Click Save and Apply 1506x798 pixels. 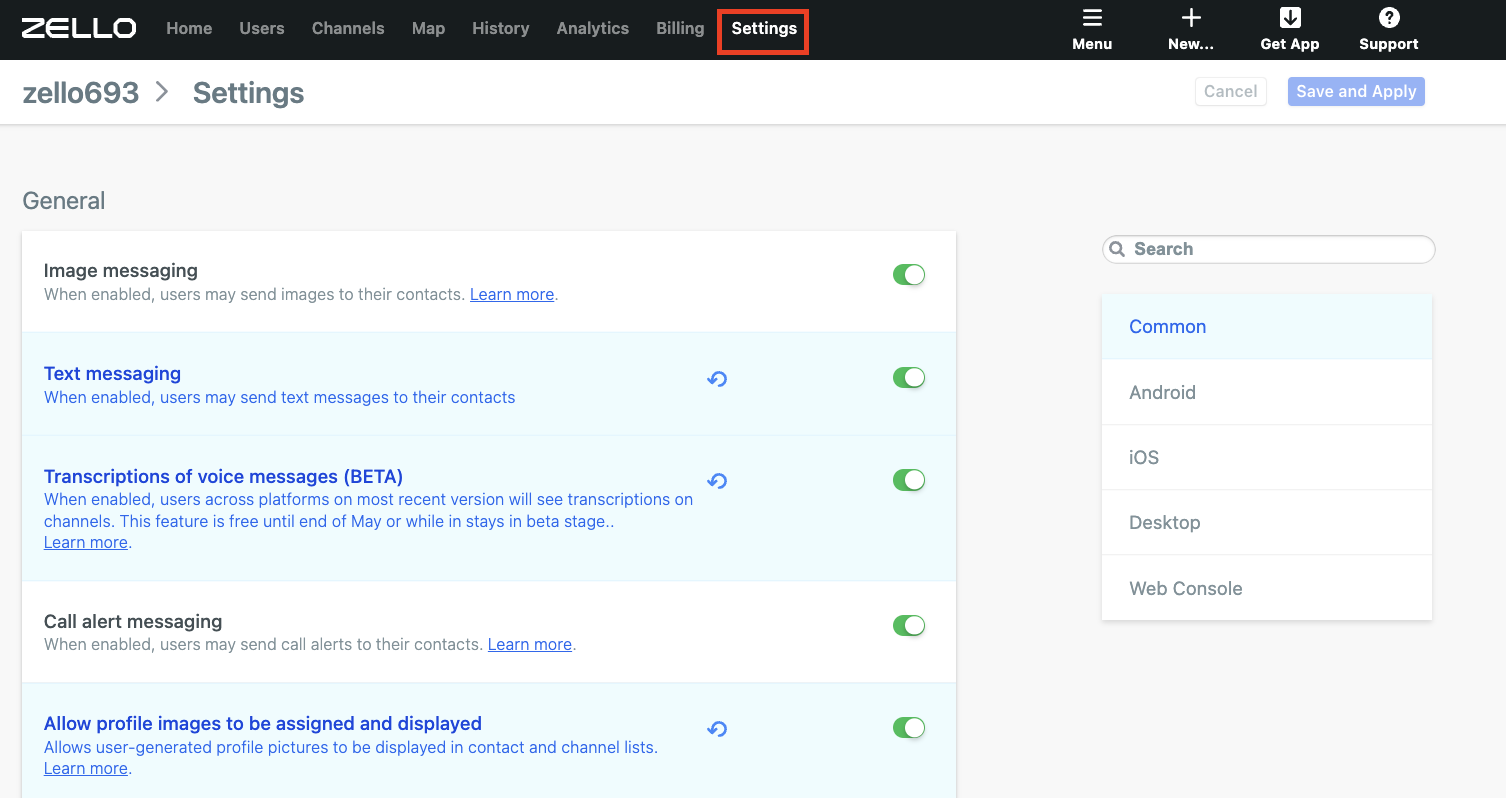tap(1356, 91)
